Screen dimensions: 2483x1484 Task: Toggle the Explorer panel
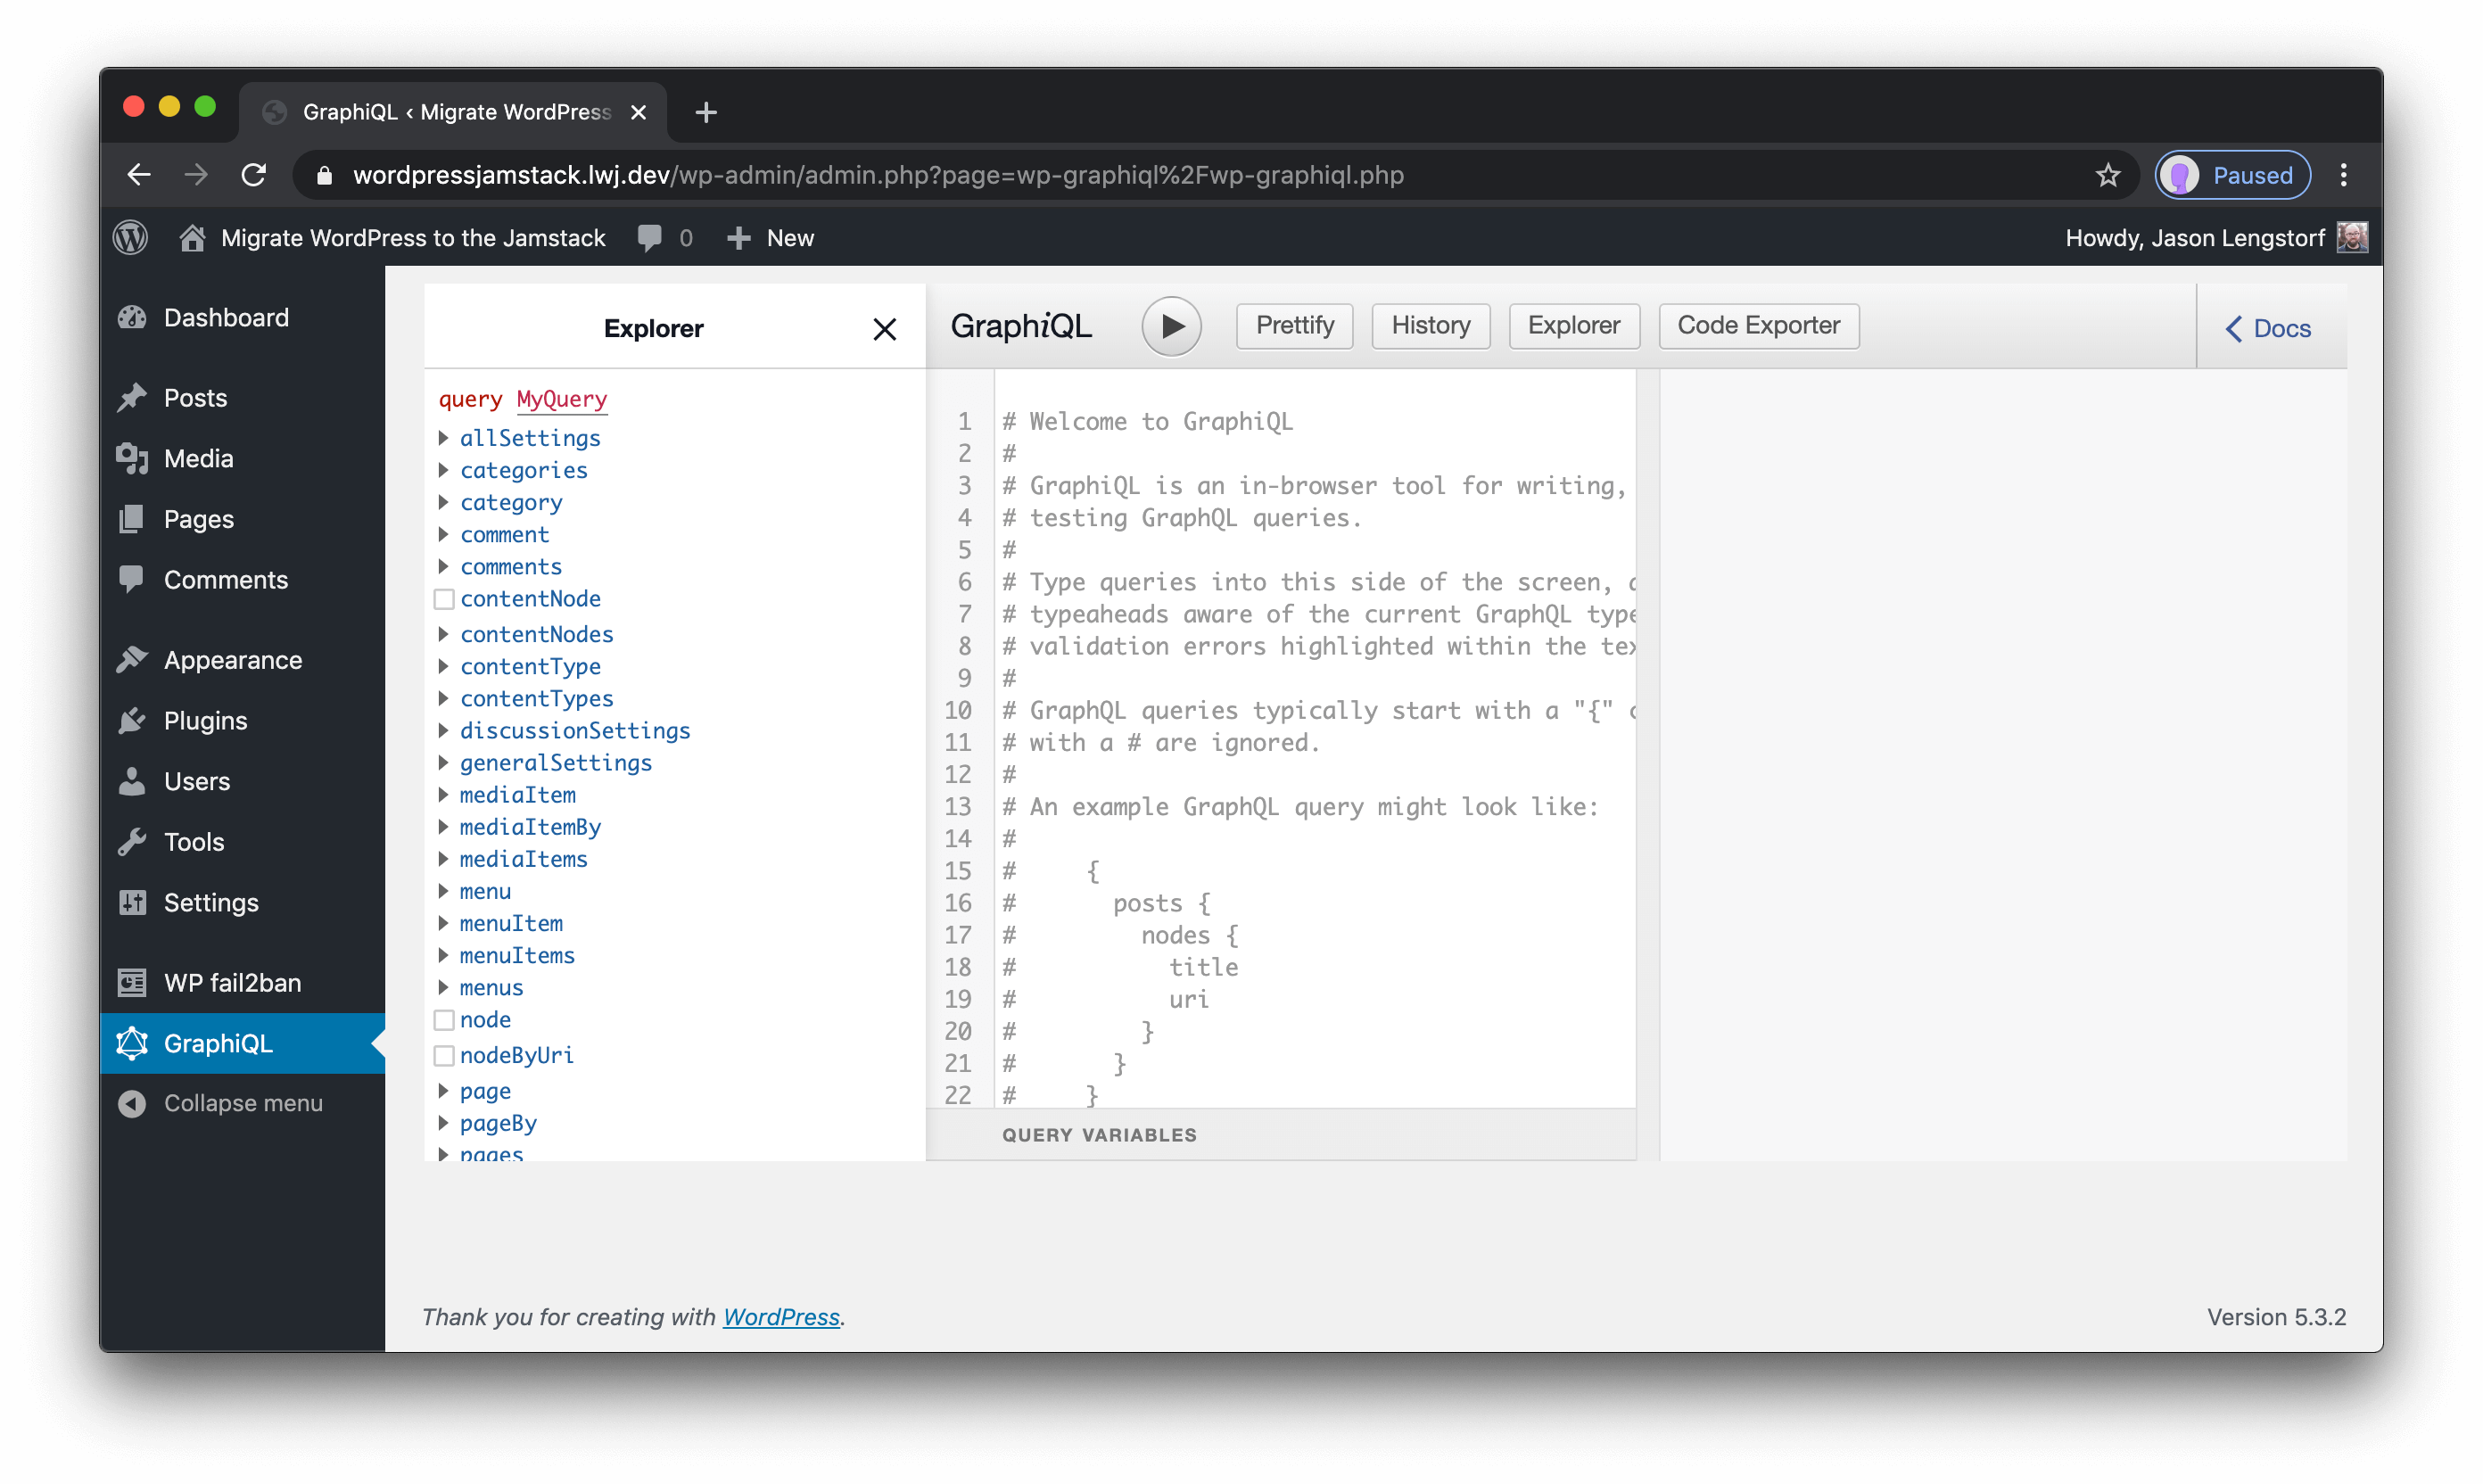[1575, 325]
